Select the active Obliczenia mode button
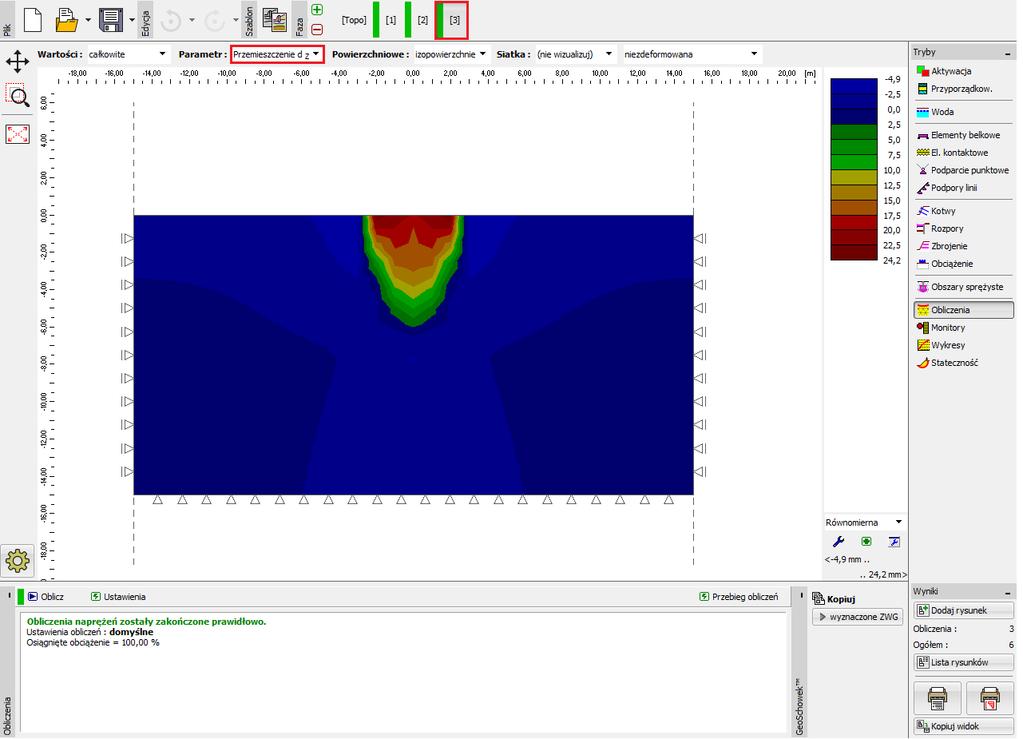1023x739 pixels. coord(964,310)
